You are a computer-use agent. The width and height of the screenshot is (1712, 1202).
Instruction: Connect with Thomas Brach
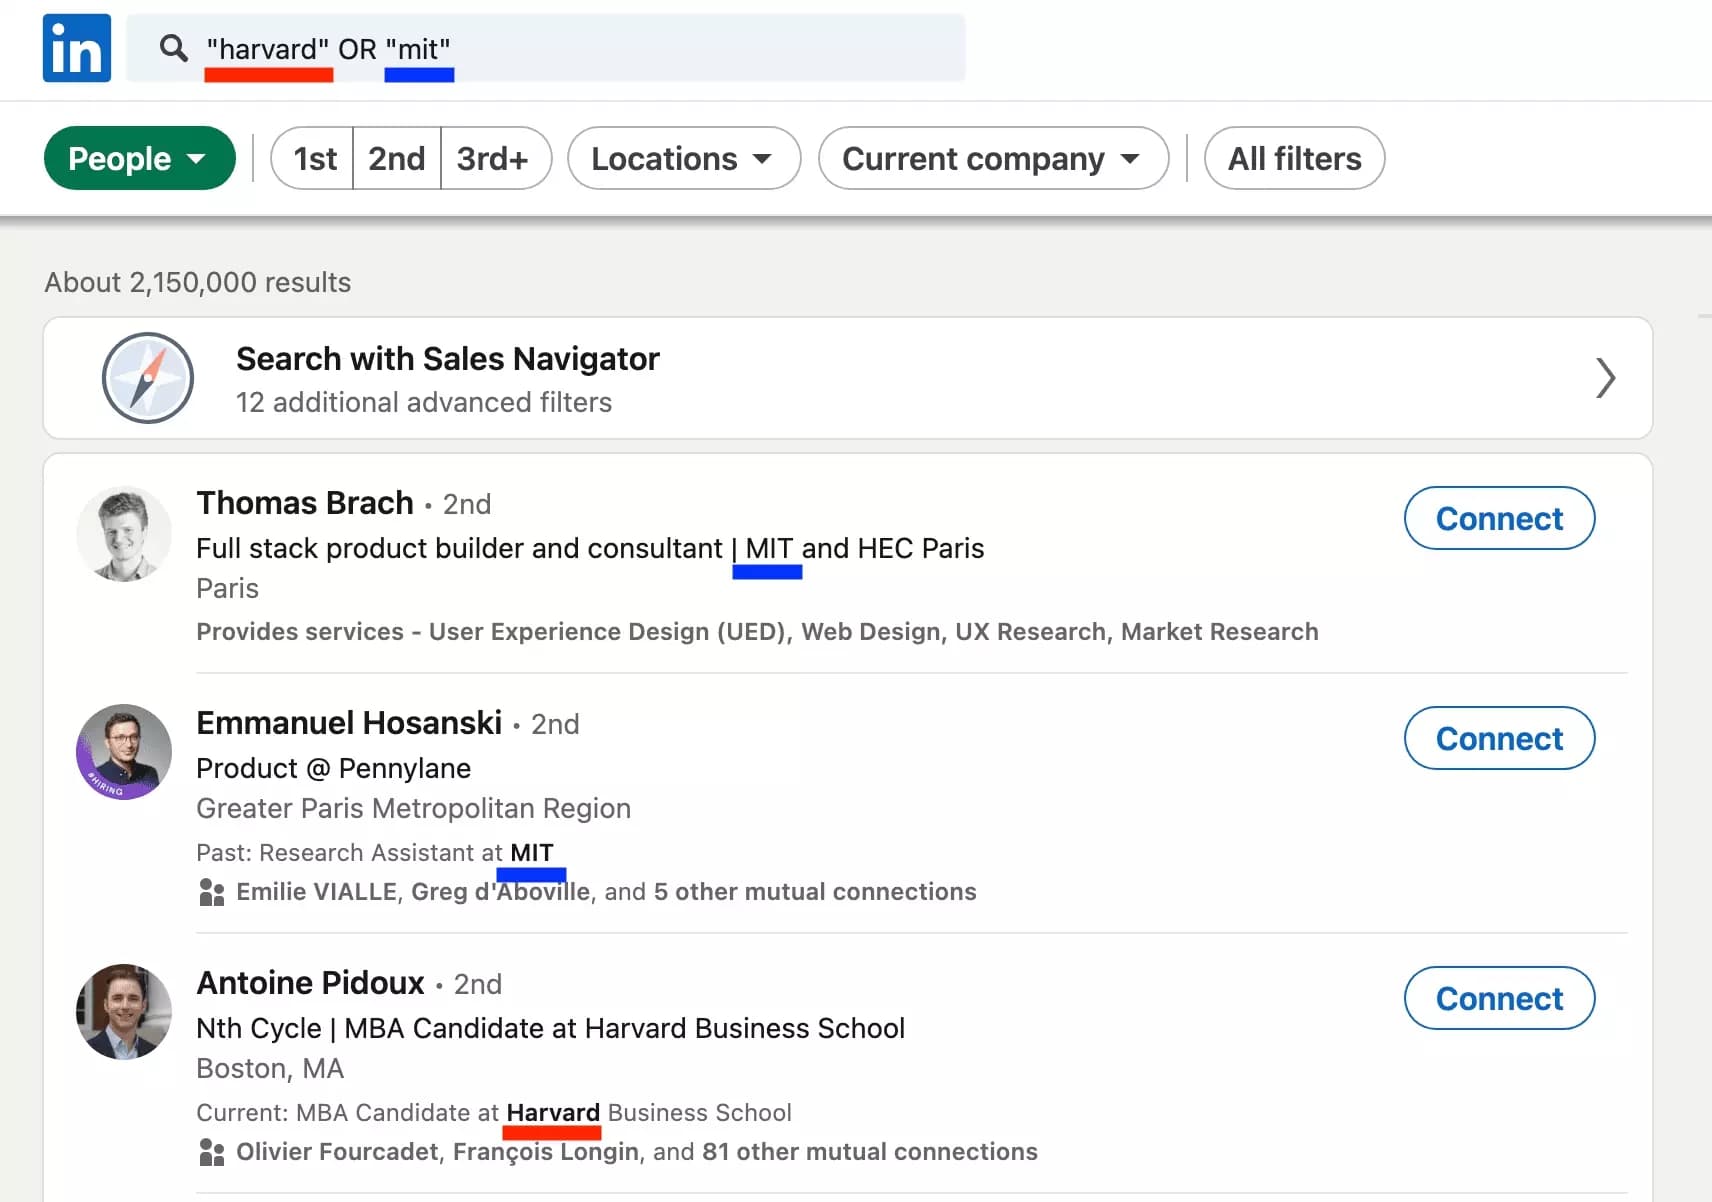pos(1499,518)
